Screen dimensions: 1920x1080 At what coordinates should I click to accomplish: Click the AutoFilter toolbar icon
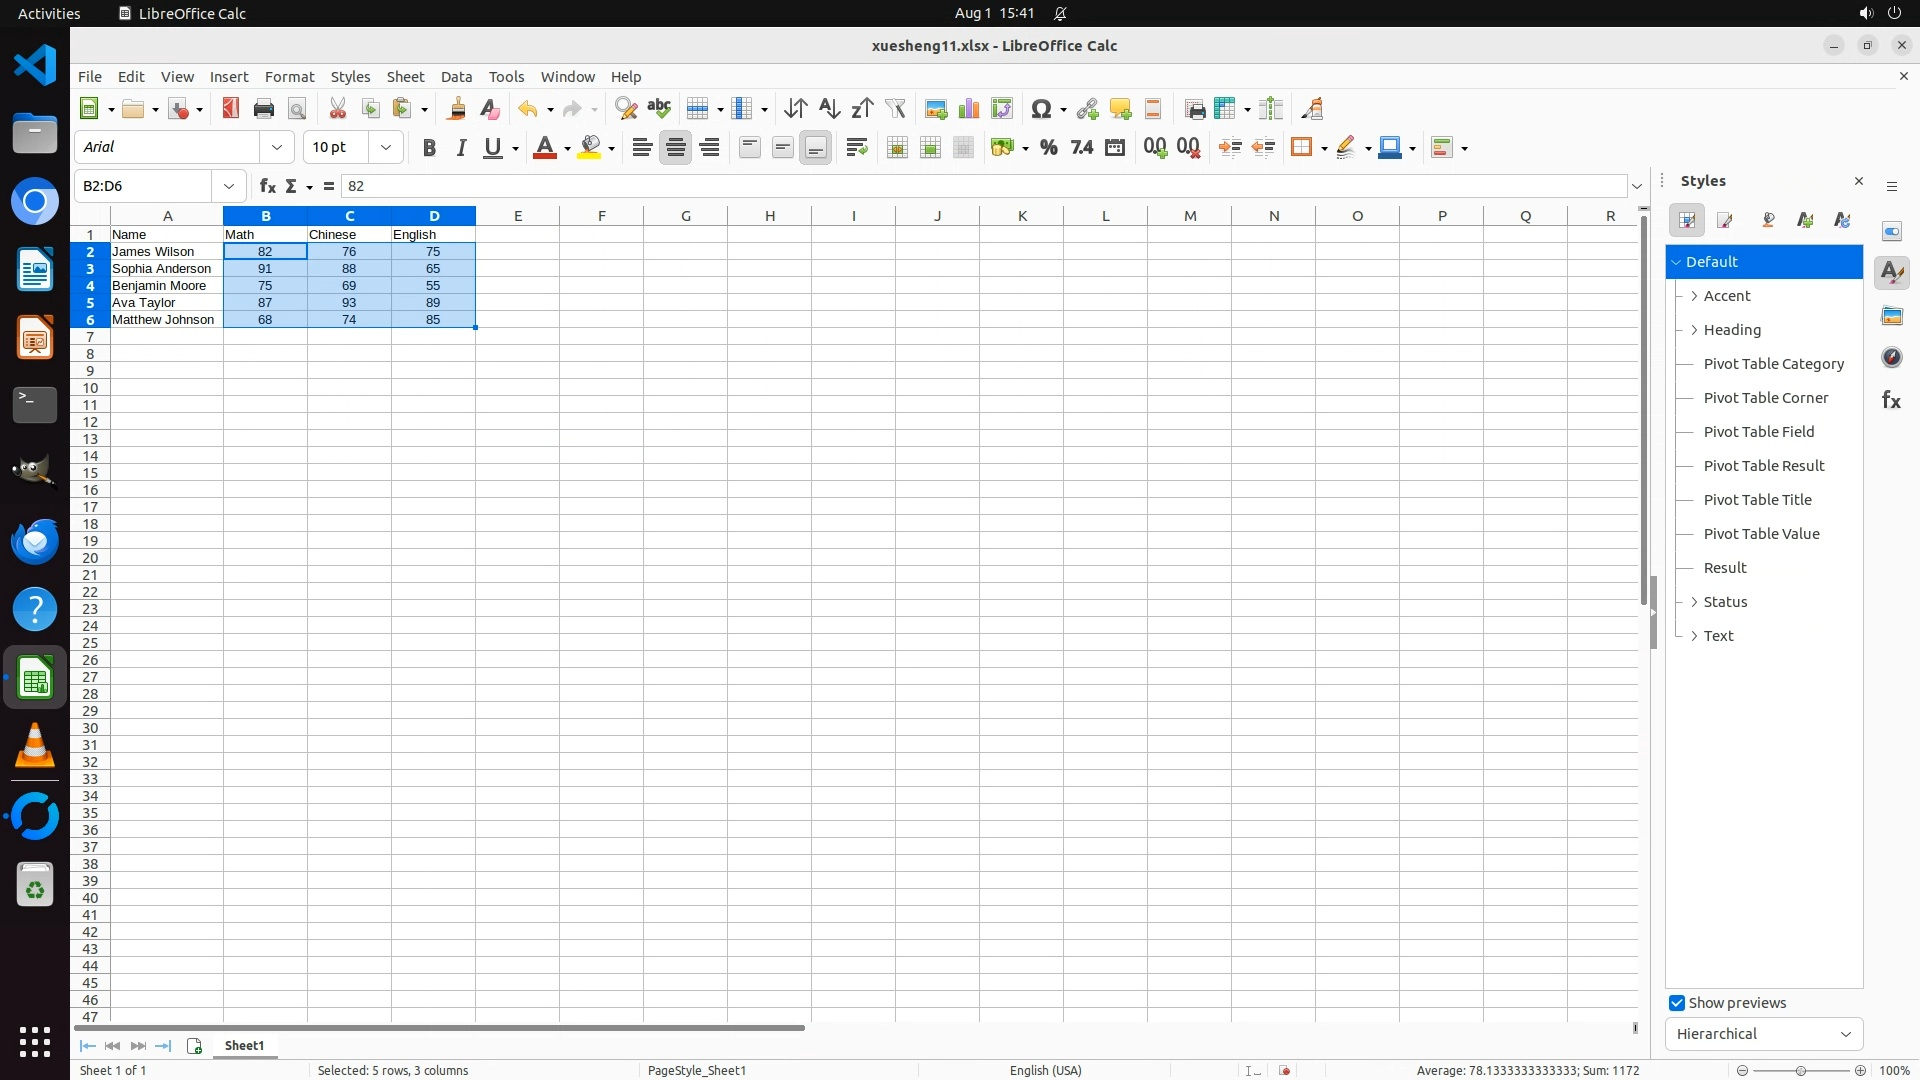[895, 109]
